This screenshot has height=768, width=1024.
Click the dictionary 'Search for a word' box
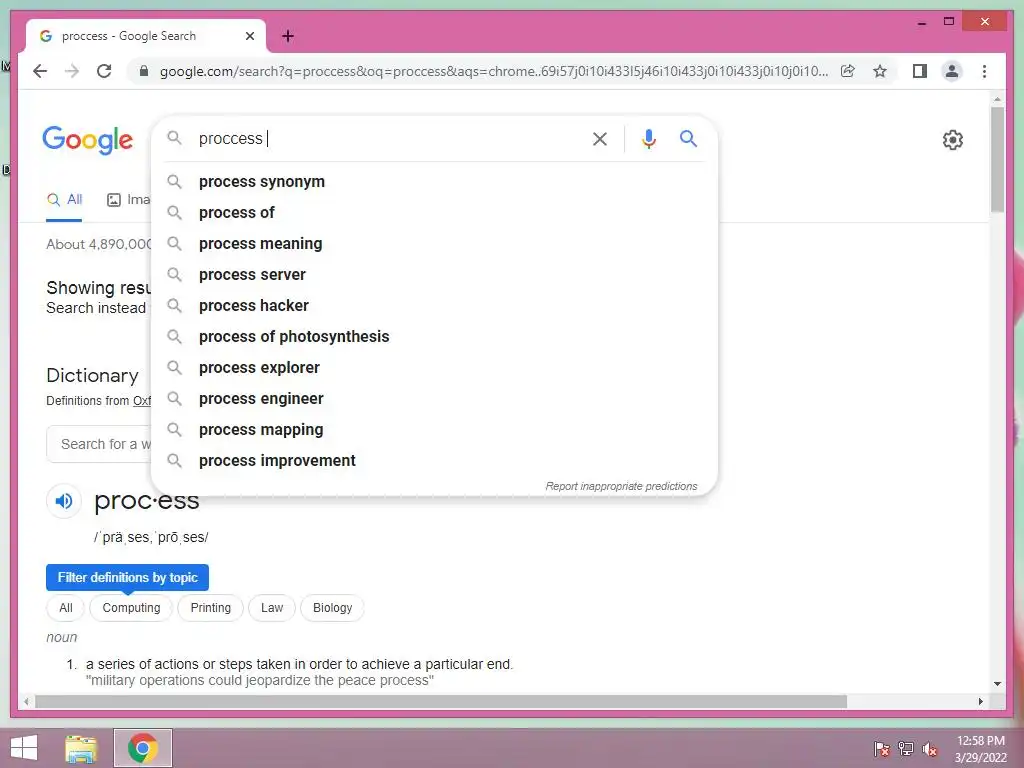pos(99,444)
